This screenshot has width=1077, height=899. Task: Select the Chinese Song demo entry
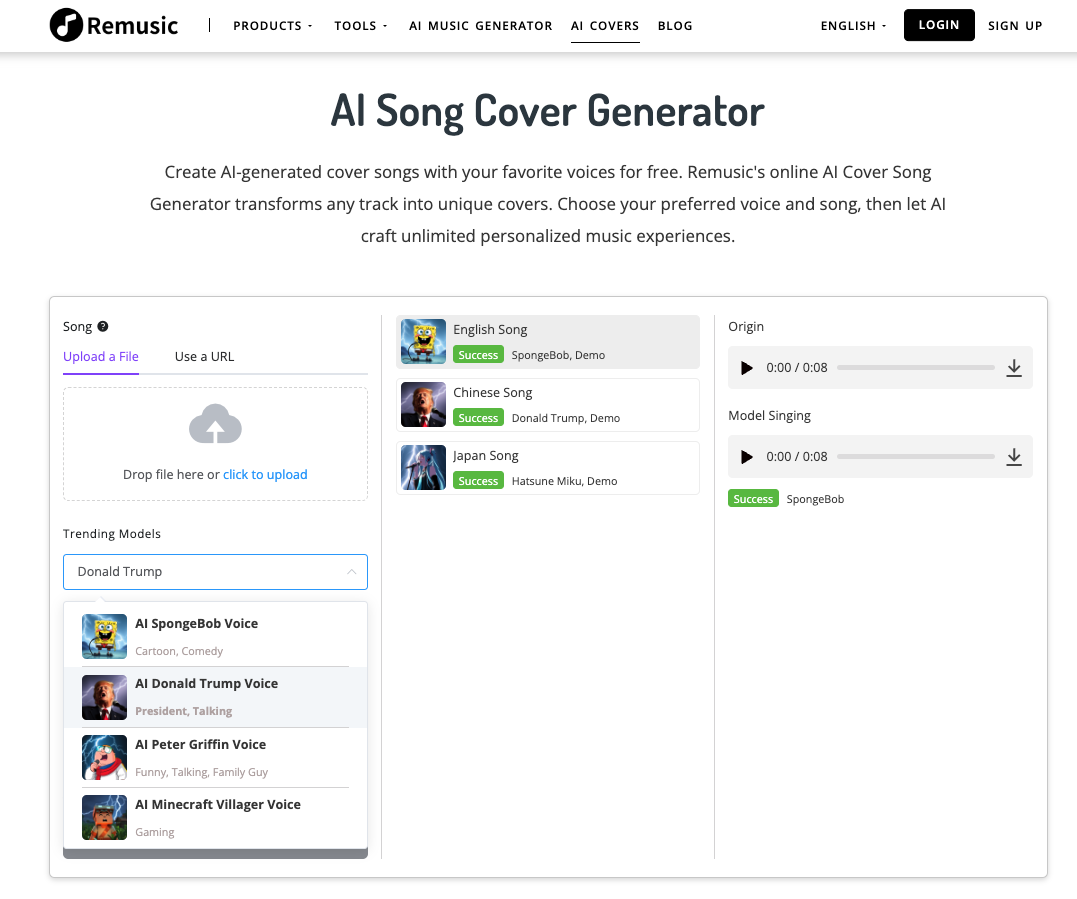(x=547, y=404)
